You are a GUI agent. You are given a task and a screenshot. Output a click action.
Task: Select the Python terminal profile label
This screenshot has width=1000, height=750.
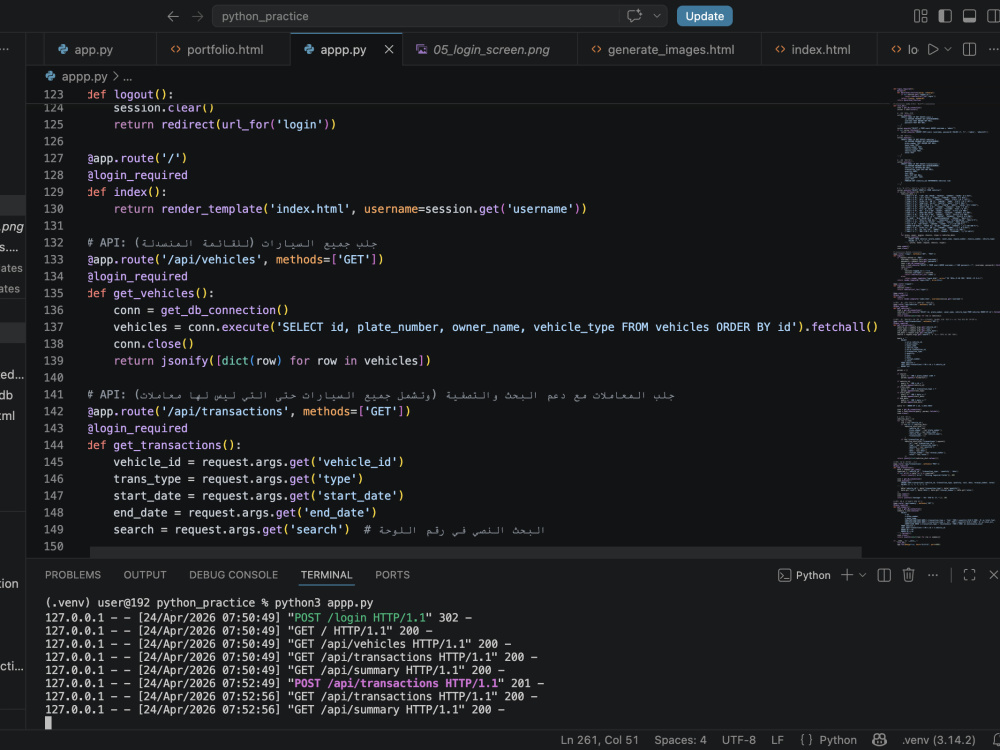tap(804, 575)
